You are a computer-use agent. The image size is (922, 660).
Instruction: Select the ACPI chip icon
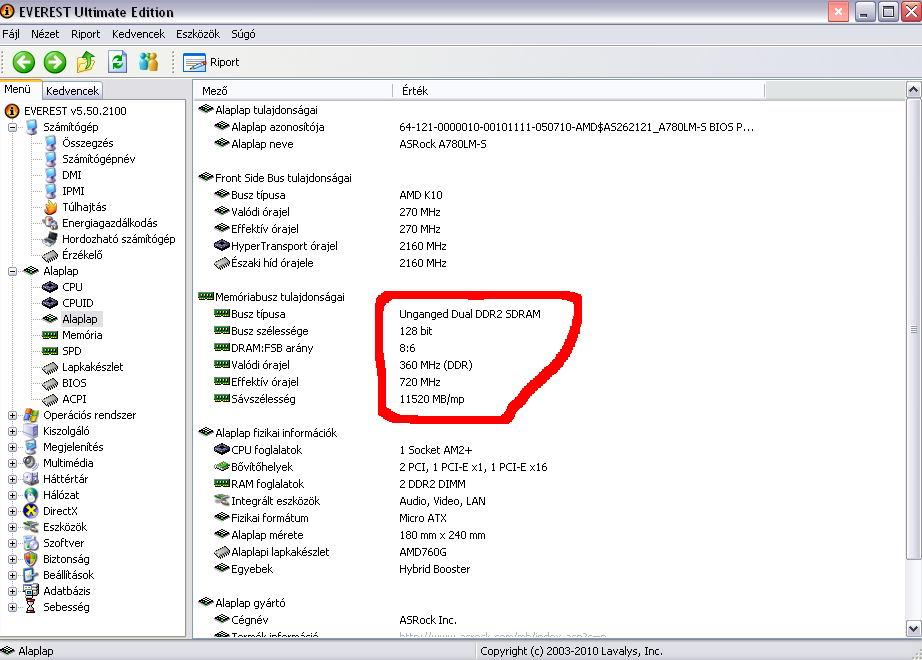pyautogui.click(x=50, y=399)
